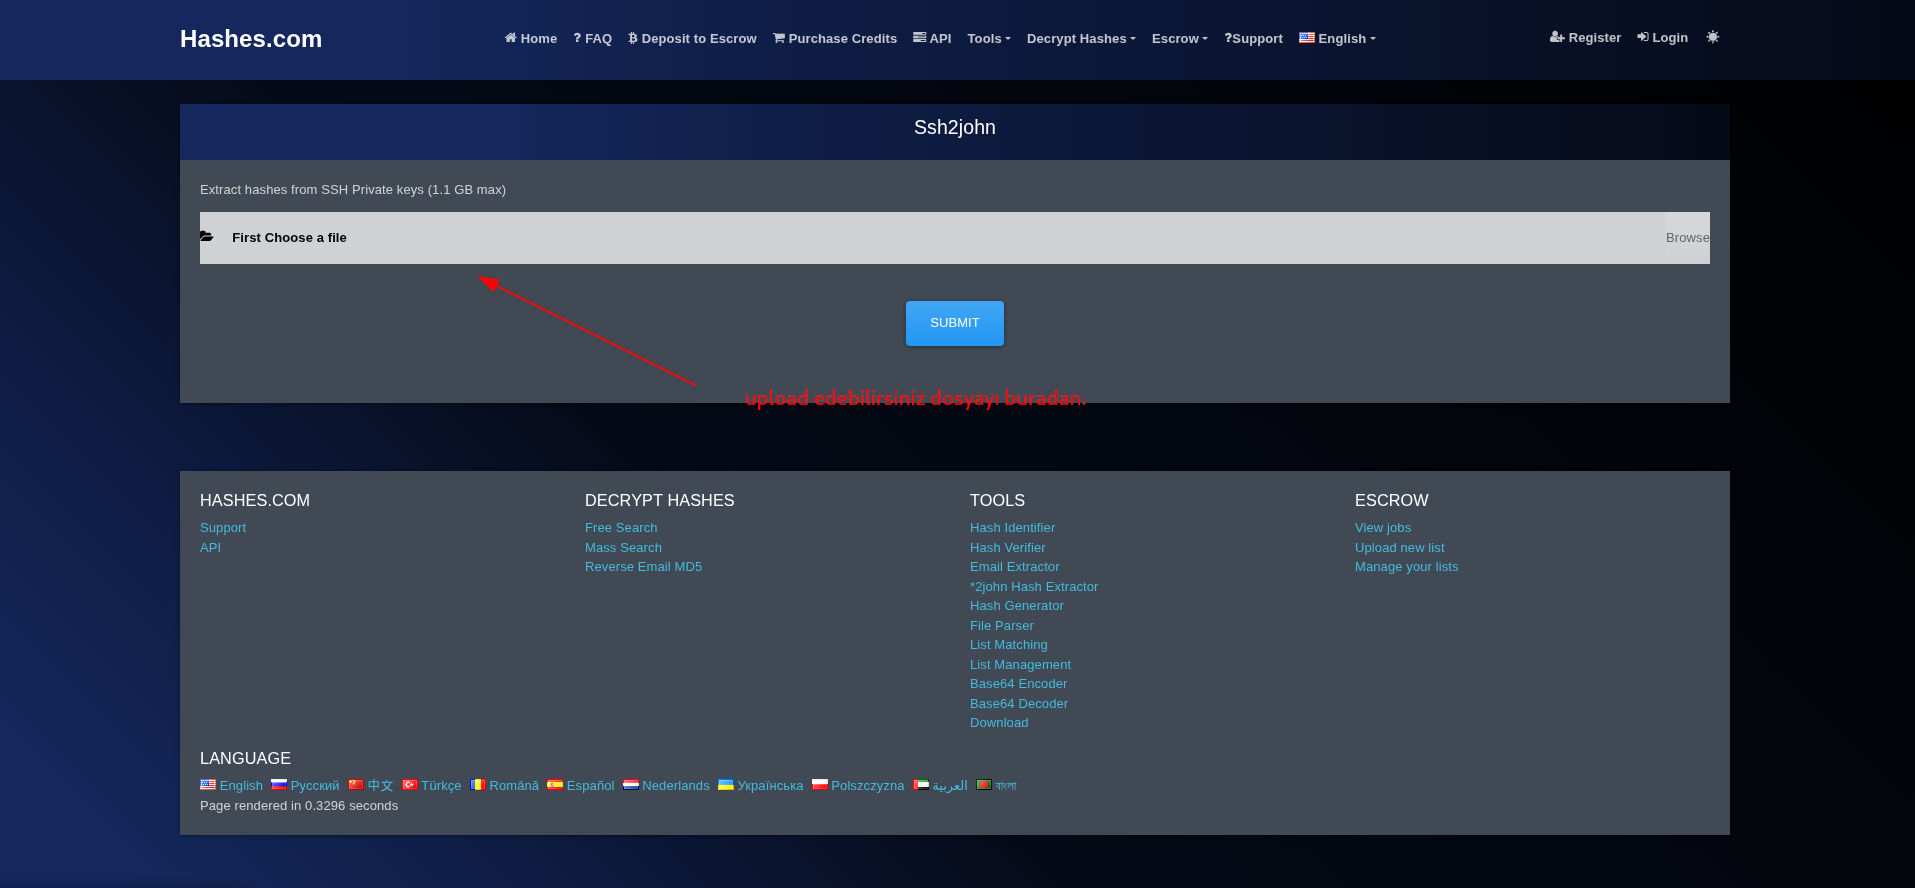Open View jobs escrow link
Viewport: 1915px width, 888px height.
coord(1383,528)
